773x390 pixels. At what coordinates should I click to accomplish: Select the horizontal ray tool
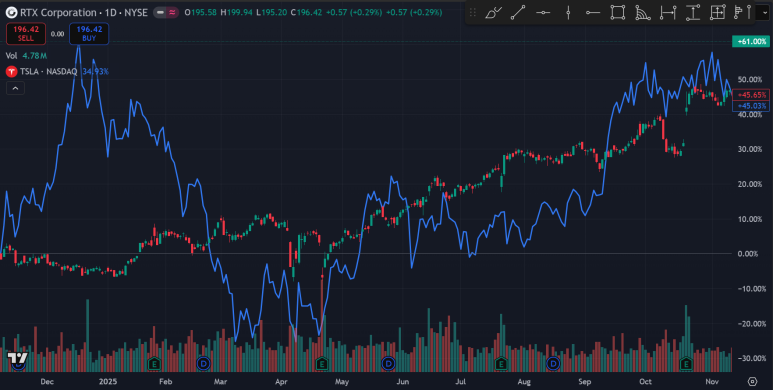593,12
